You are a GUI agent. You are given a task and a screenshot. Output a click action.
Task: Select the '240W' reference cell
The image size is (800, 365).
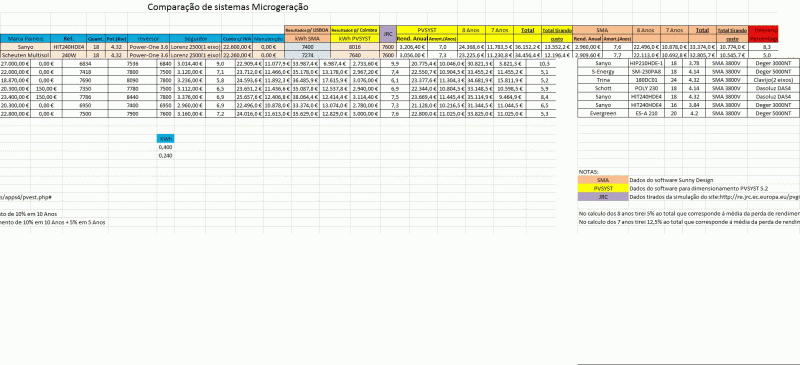pyautogui.click(x=68, y=55)
